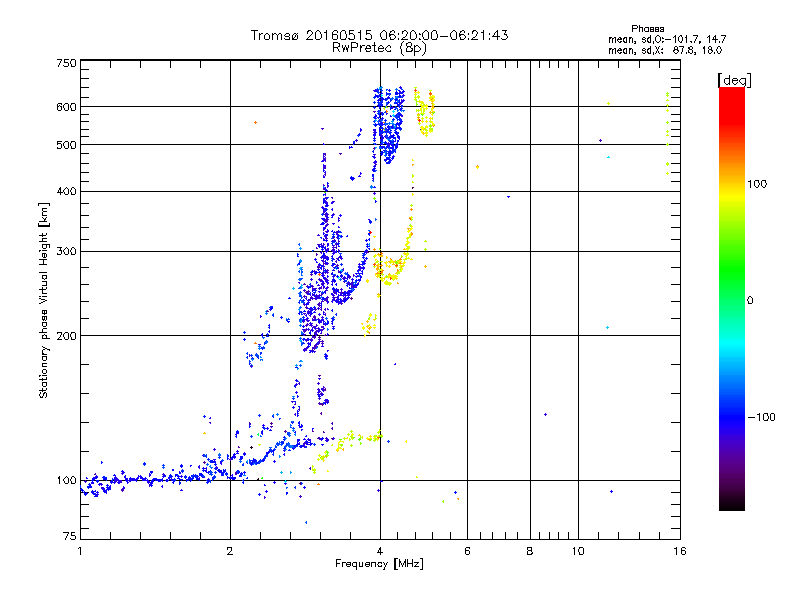The image size is (800, 600).
Task: Click the 'Frequency [MHz]' axis label
Action: tap(379, 564)
